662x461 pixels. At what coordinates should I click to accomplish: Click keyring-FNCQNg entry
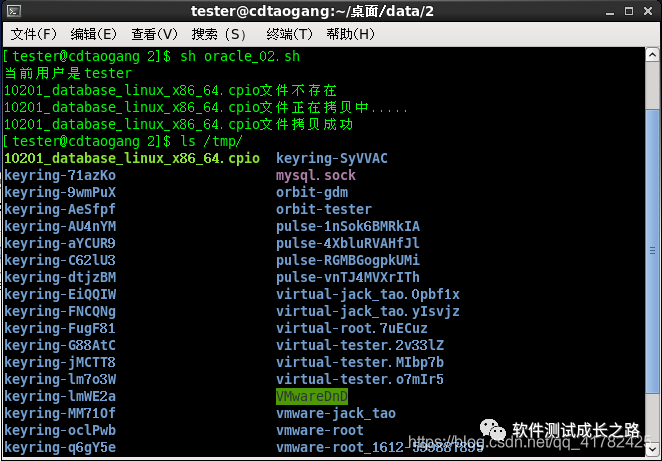(x=60, y=311)
